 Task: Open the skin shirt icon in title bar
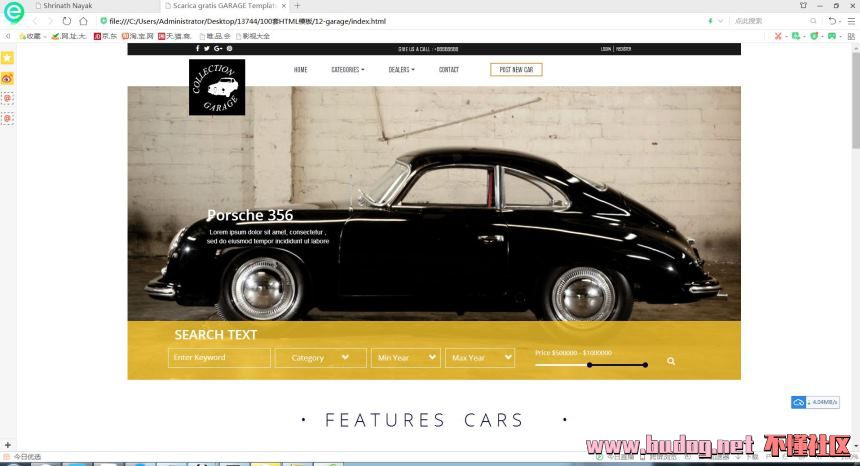click(804, 5)
